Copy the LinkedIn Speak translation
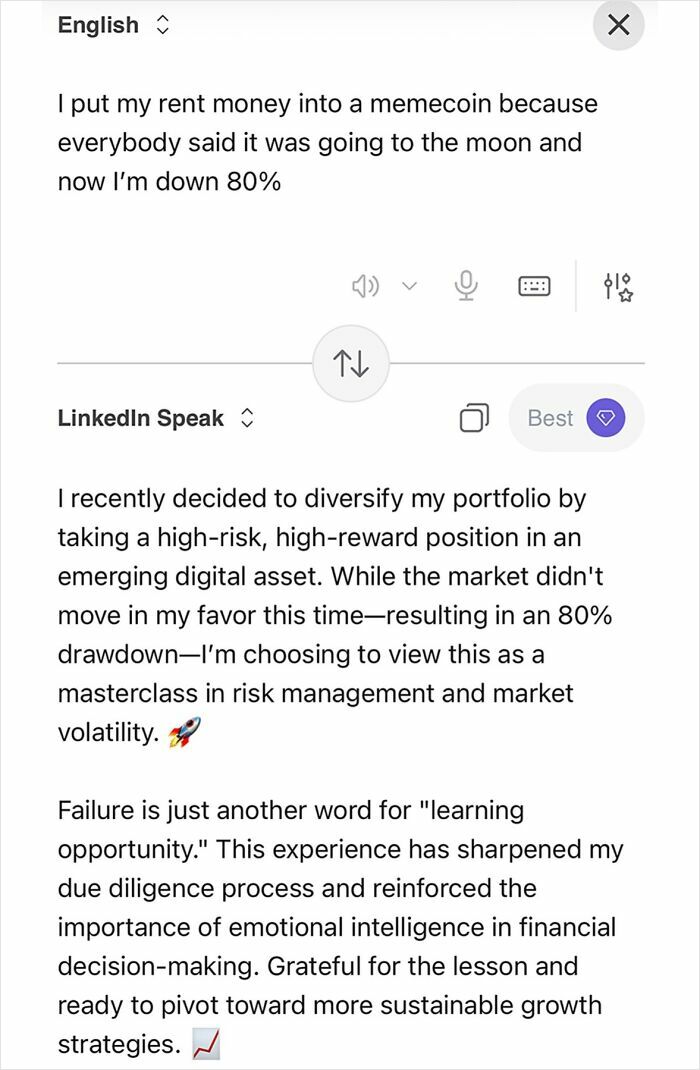Screen dimensions: 700x1070 [475, 418]
